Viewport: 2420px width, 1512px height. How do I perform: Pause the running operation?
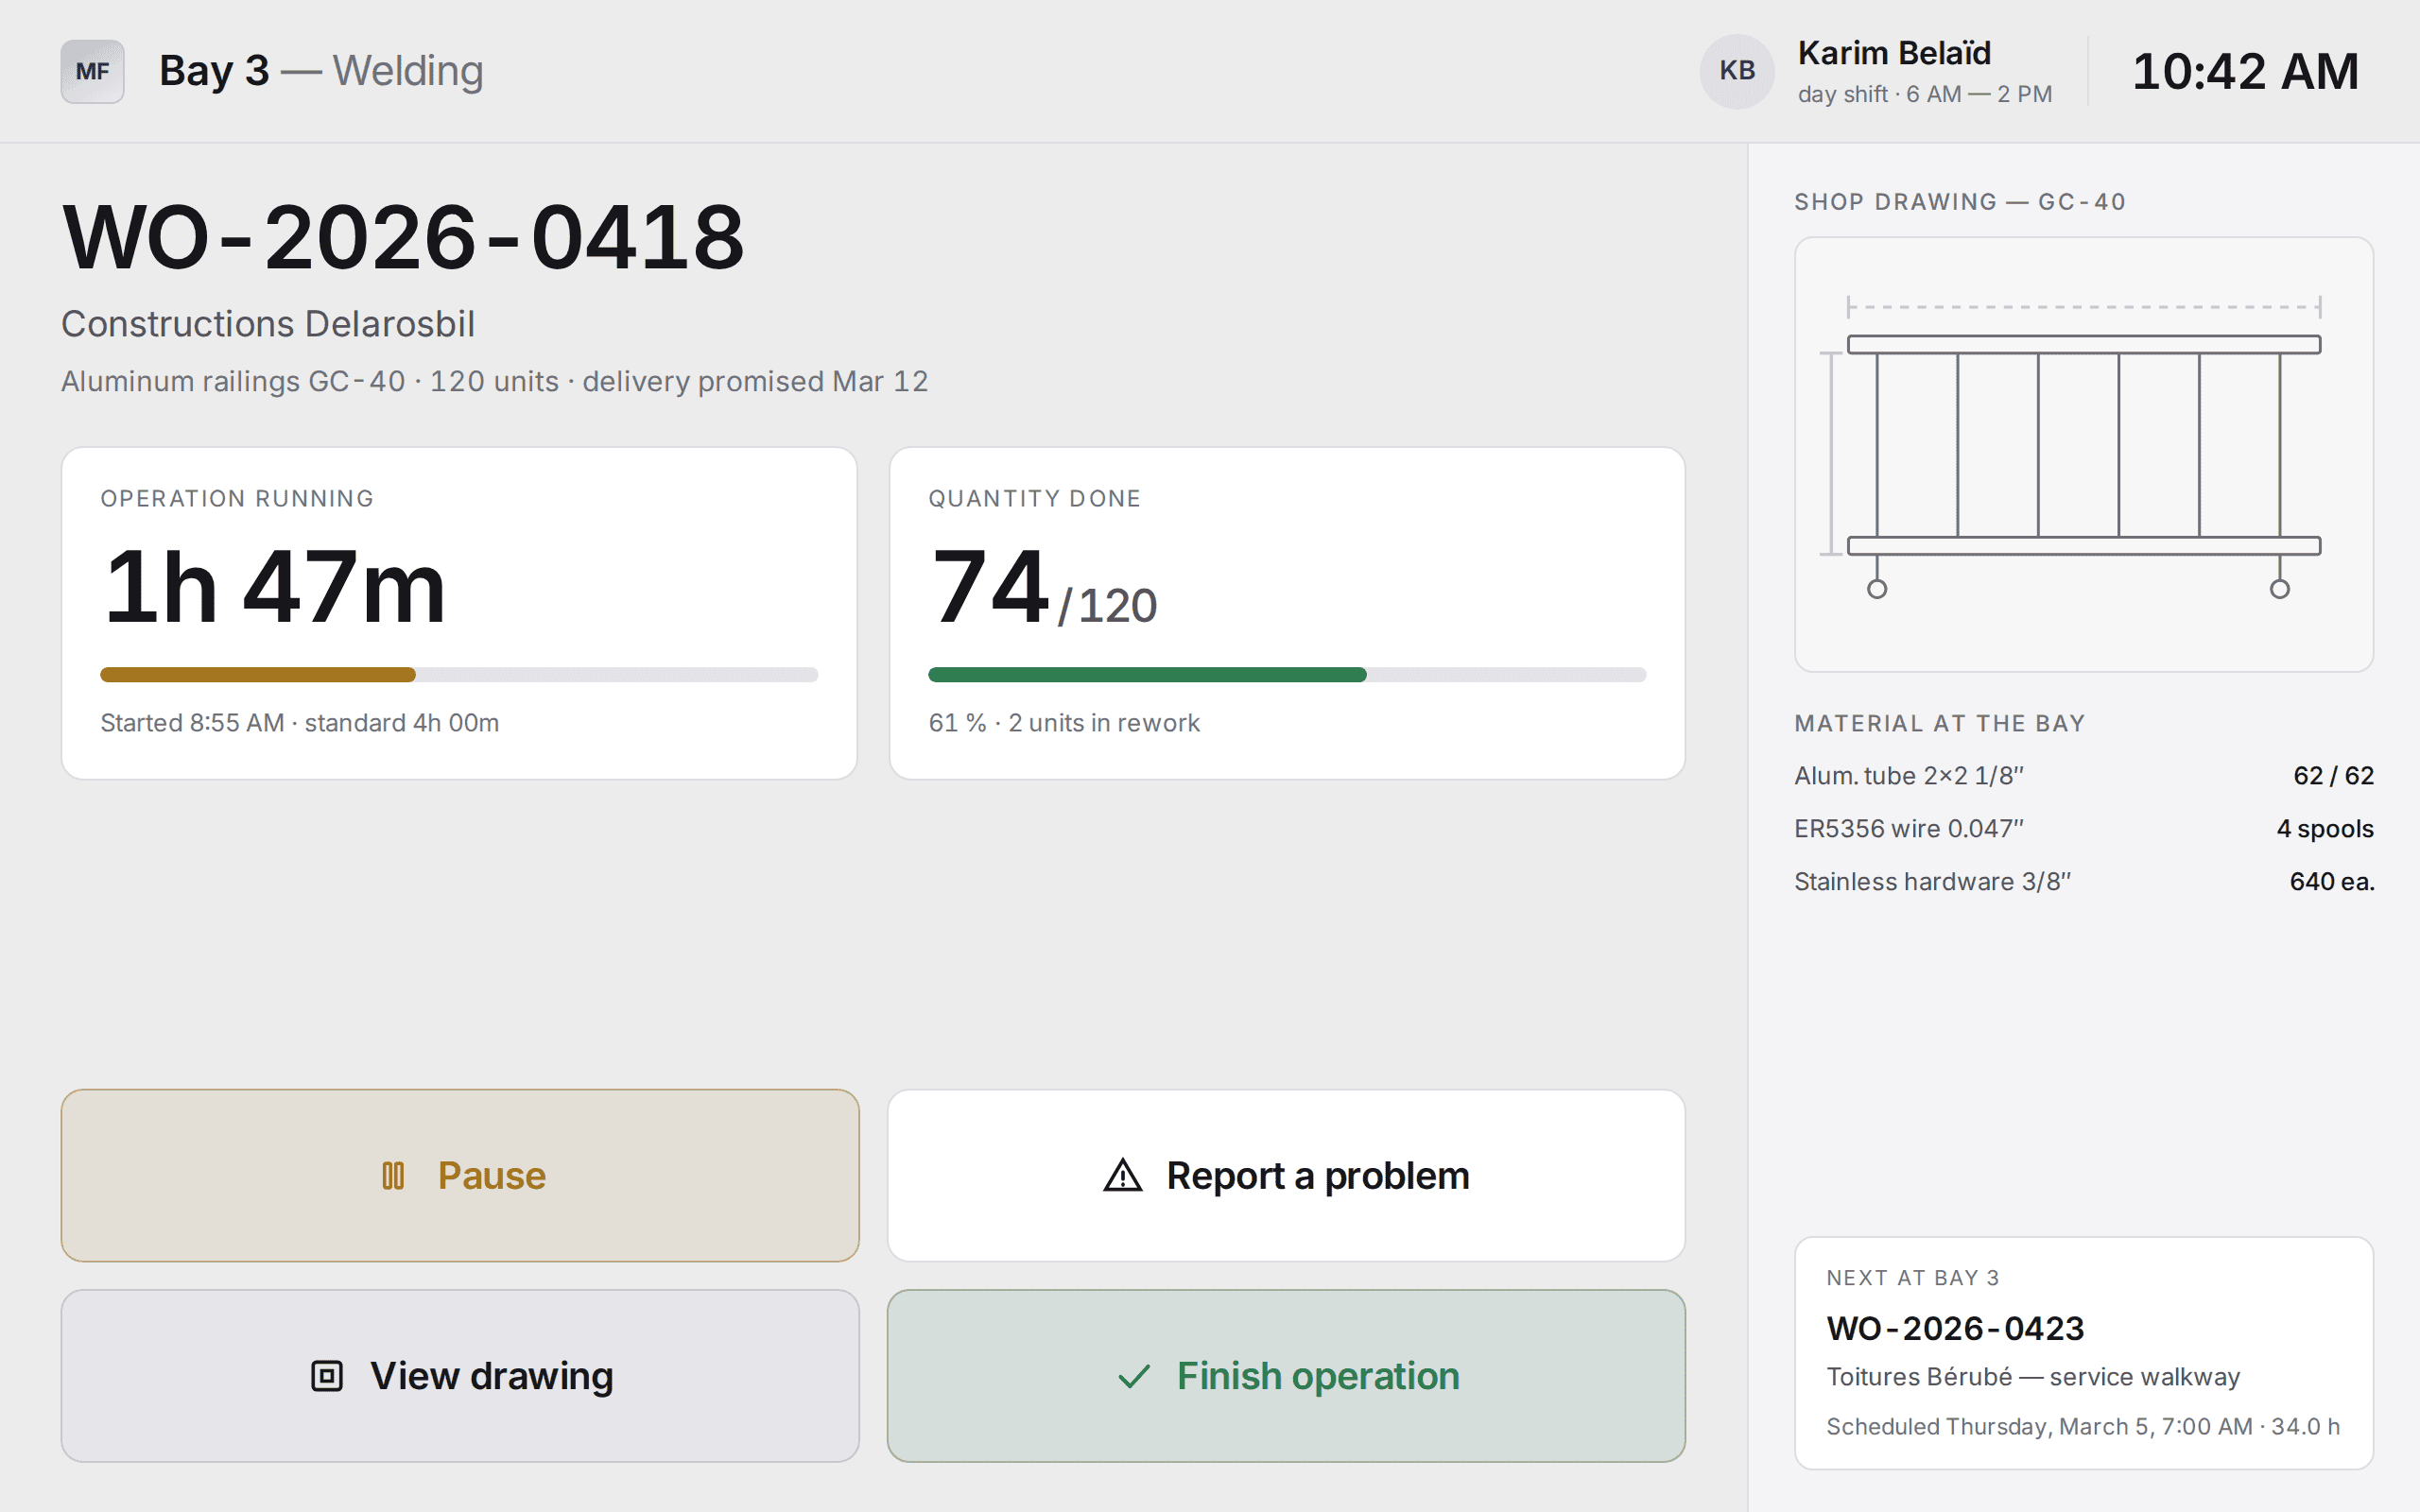click(x=460, y=1175)
